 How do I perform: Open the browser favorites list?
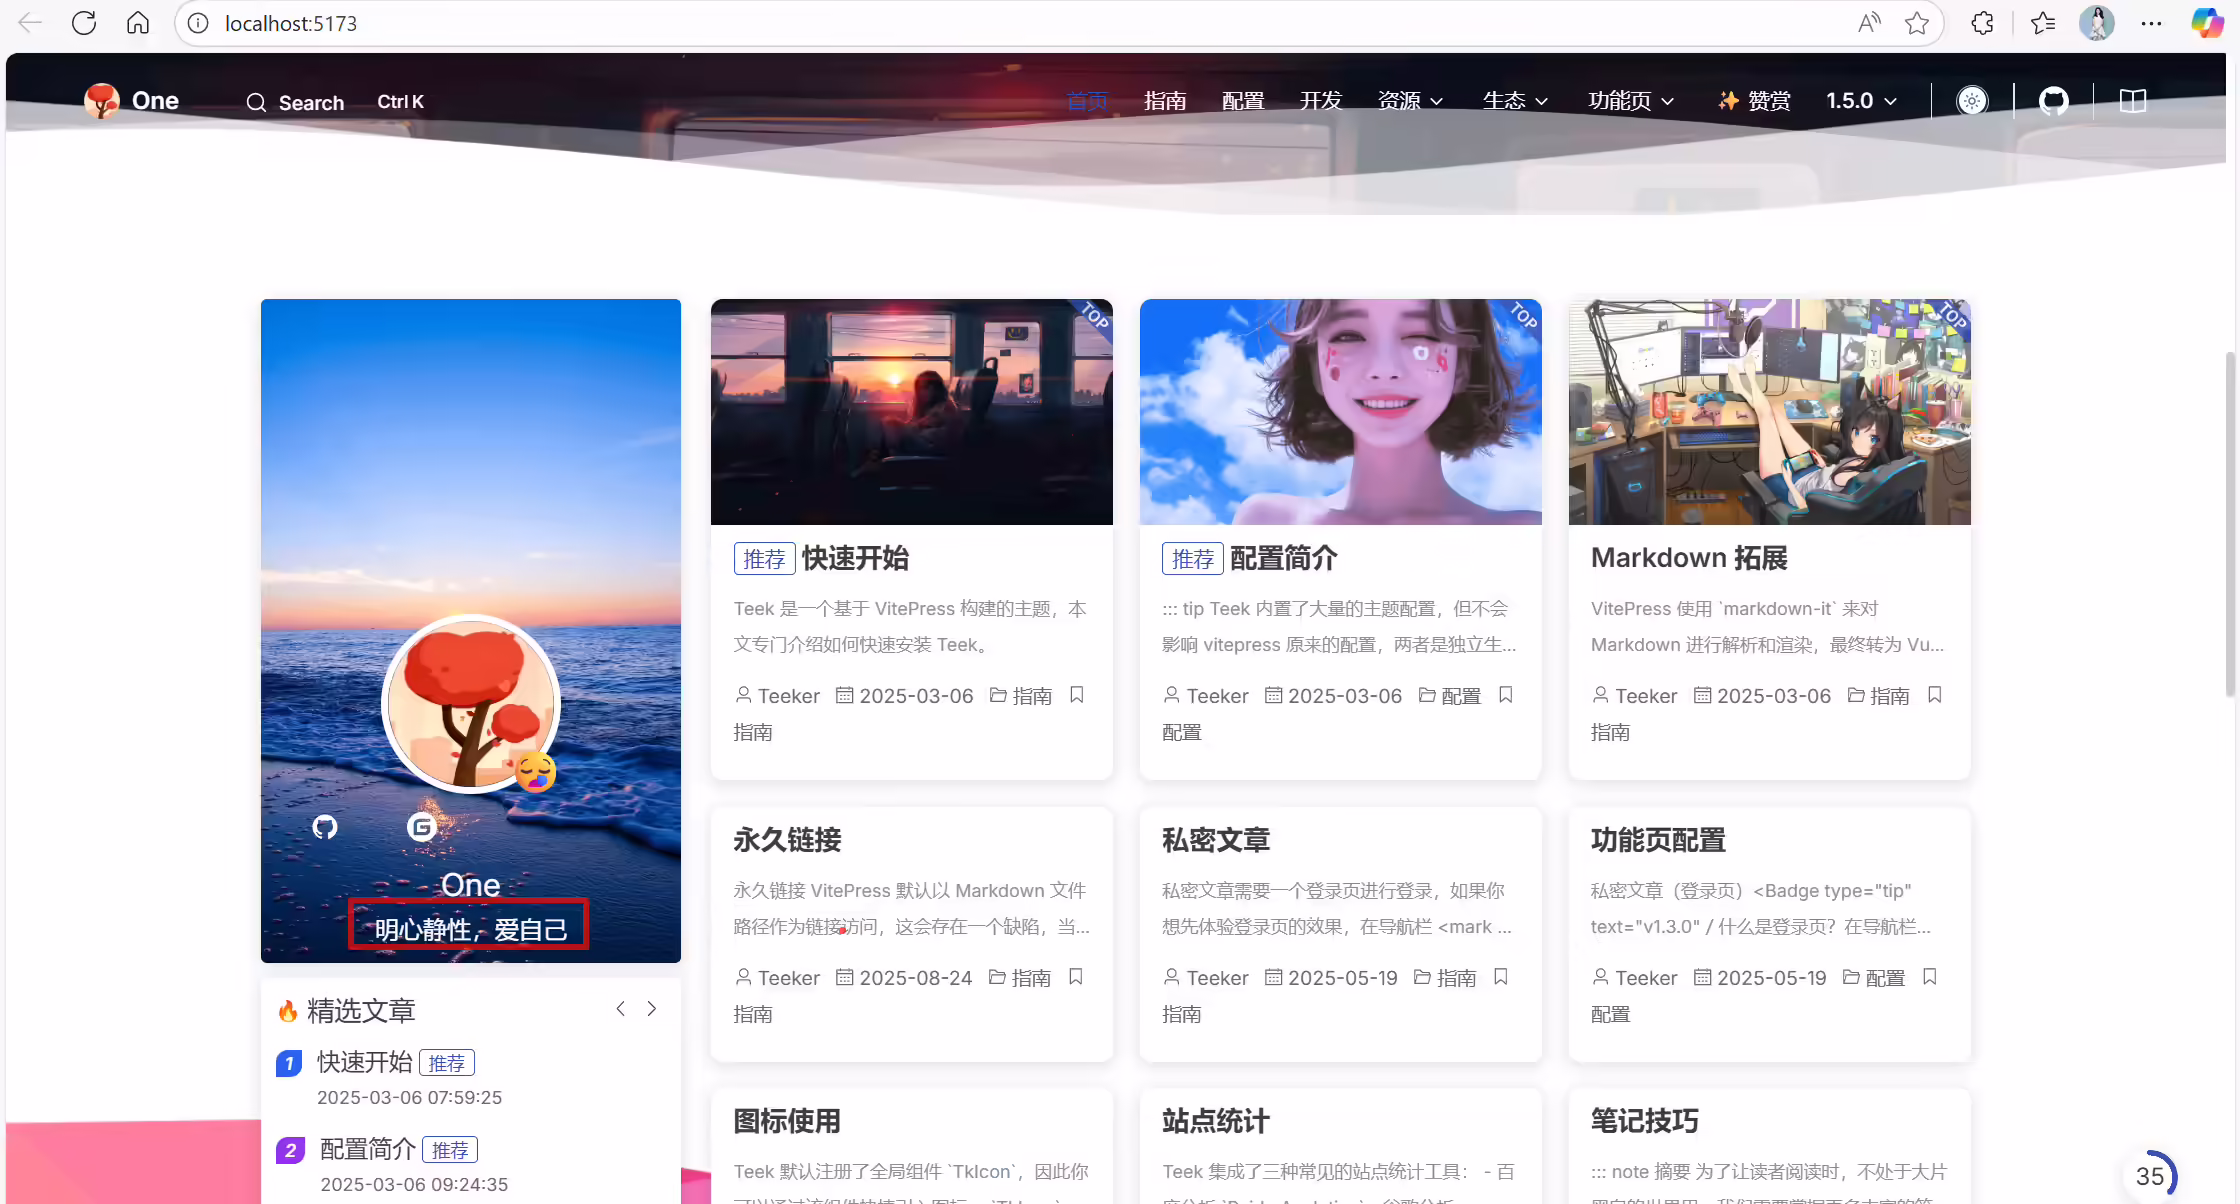(x=2043, y=23)
